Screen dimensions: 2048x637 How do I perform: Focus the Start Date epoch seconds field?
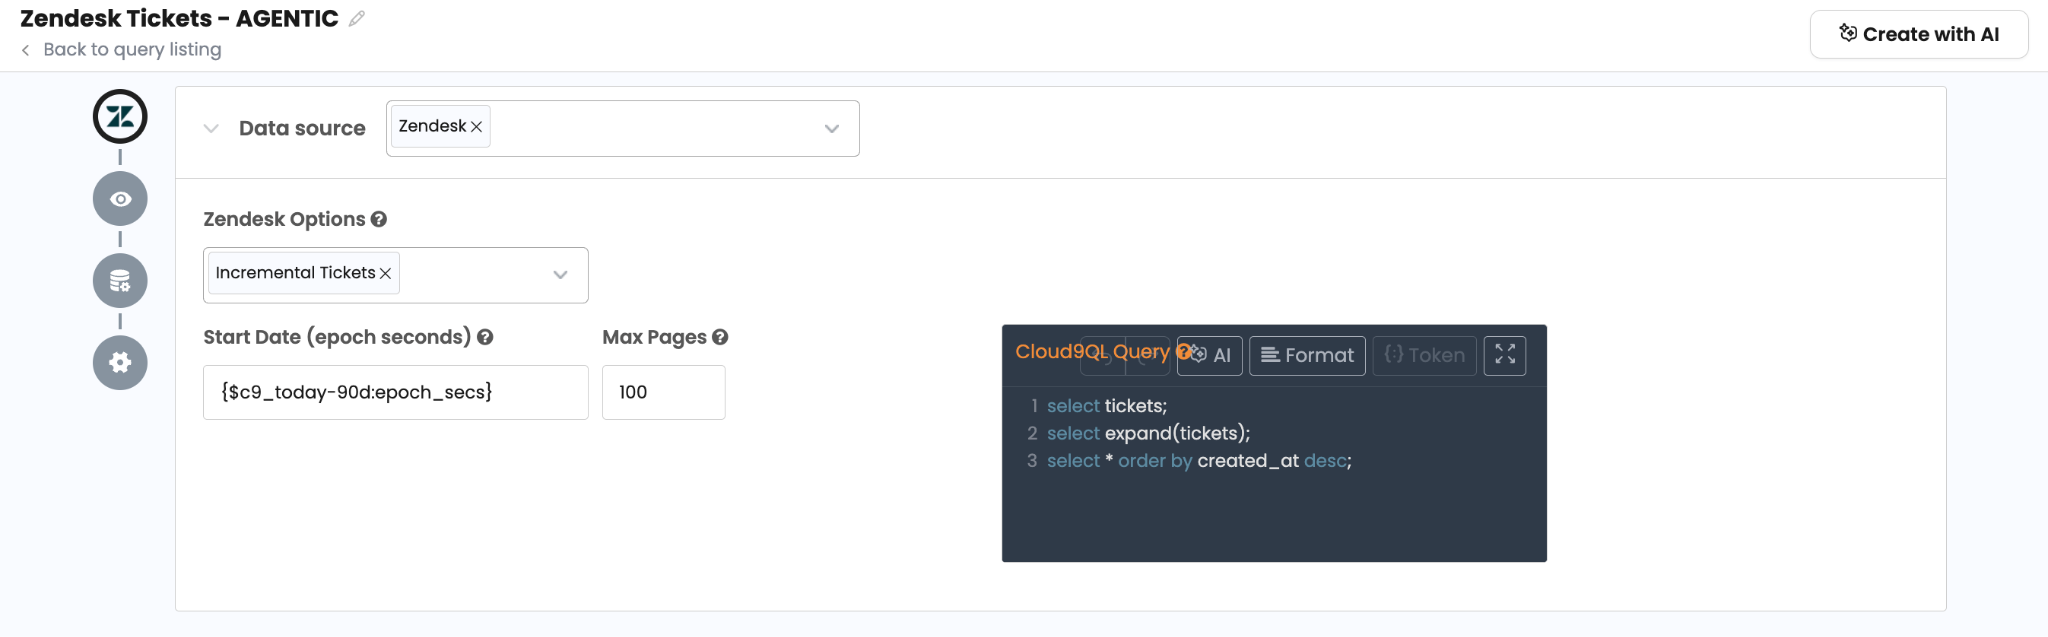point(396,392)
